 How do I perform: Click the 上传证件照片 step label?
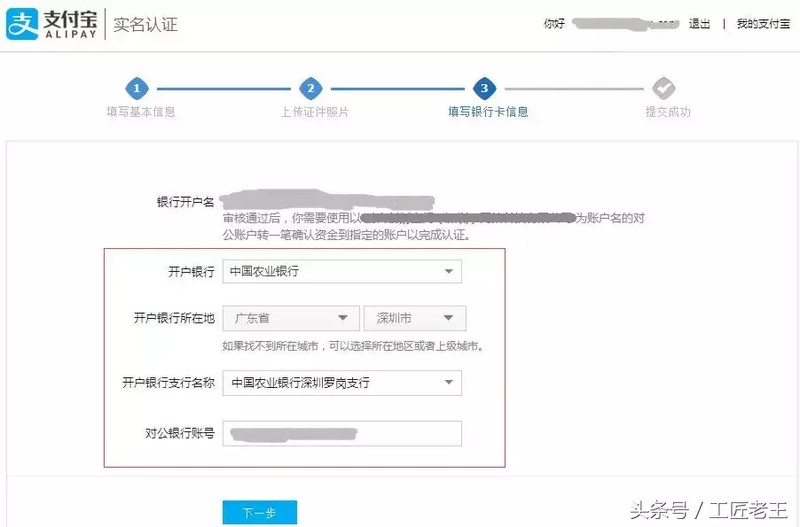[x=315, y=112]
